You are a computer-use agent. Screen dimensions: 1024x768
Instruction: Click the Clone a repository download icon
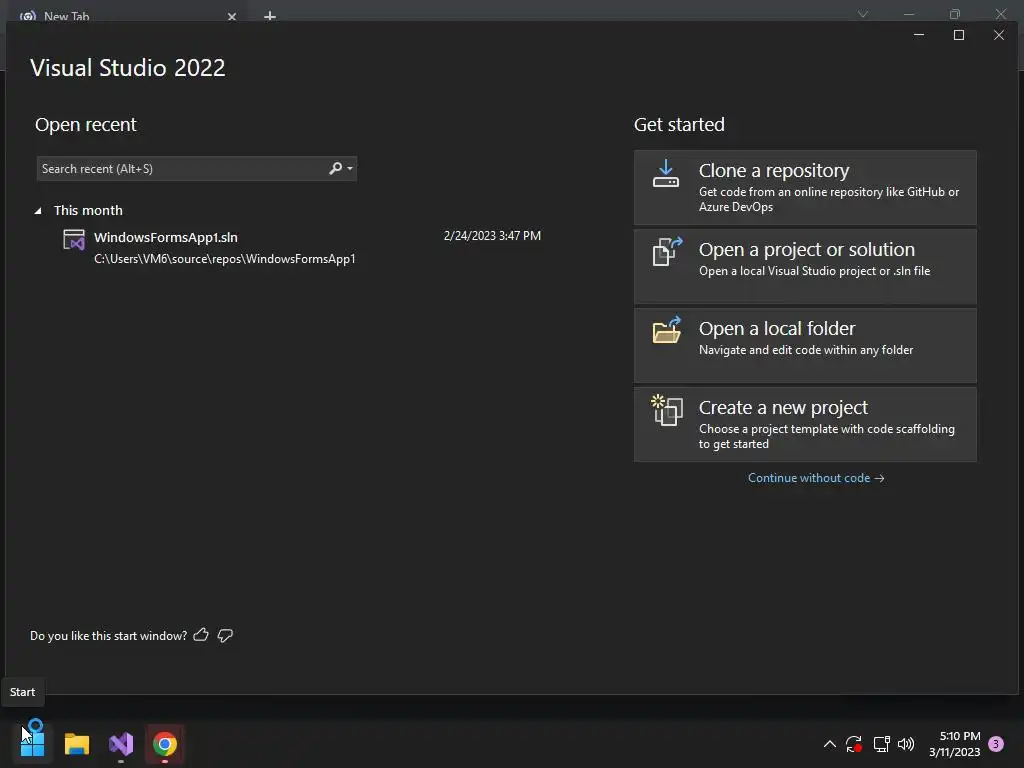[665, 174]
